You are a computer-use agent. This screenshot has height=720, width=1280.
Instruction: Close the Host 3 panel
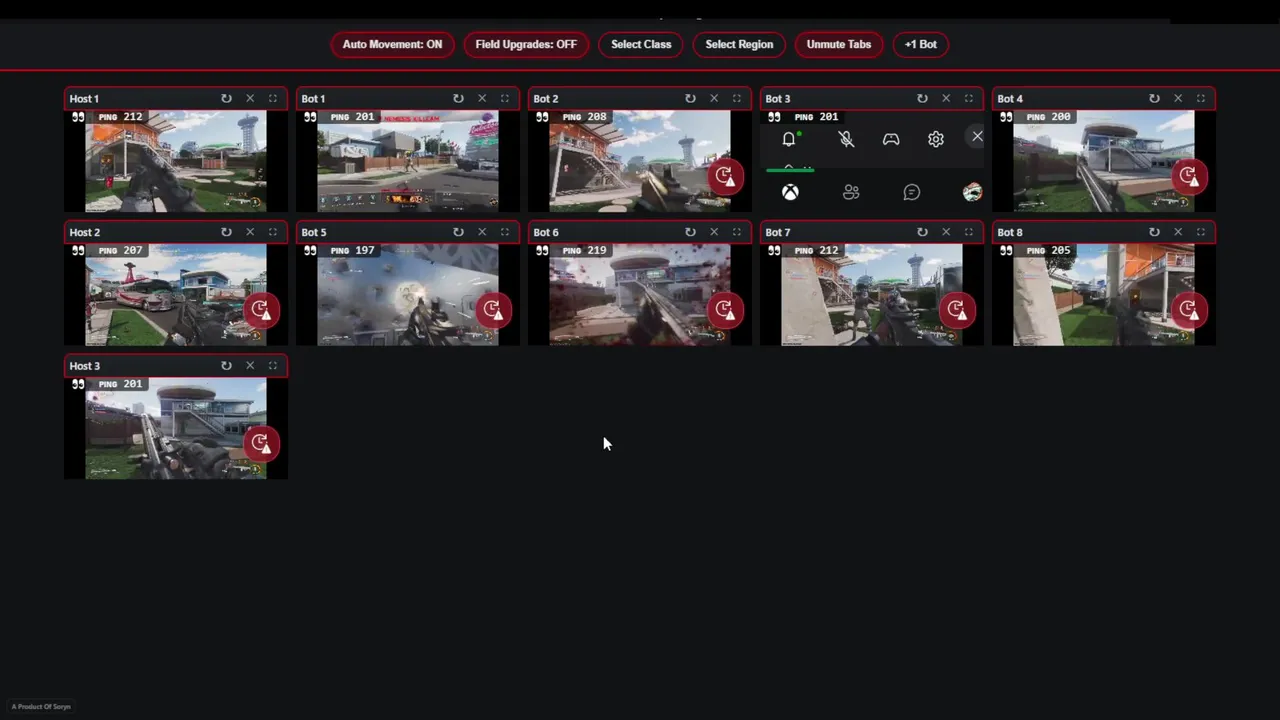(250, 366)
